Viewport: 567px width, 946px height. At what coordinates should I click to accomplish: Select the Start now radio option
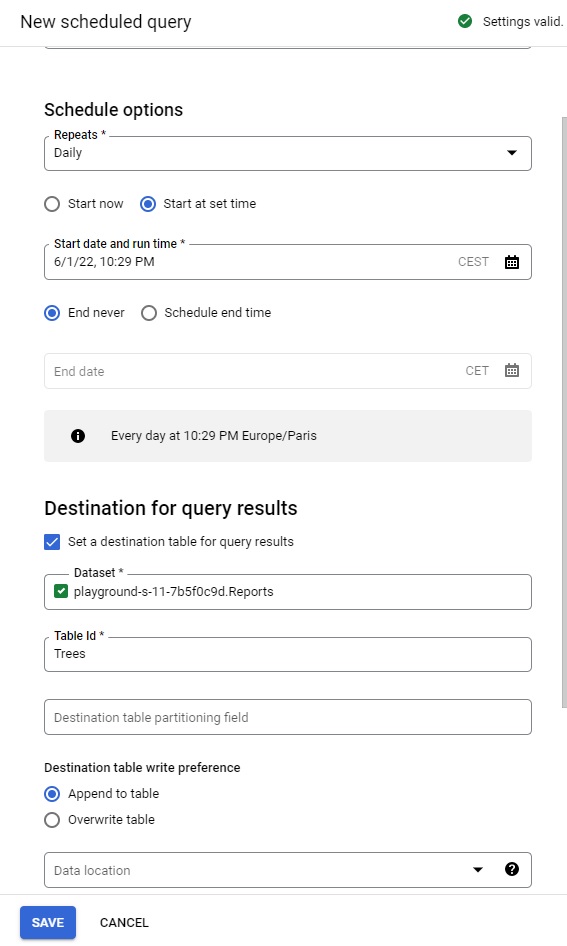(52, 204)
